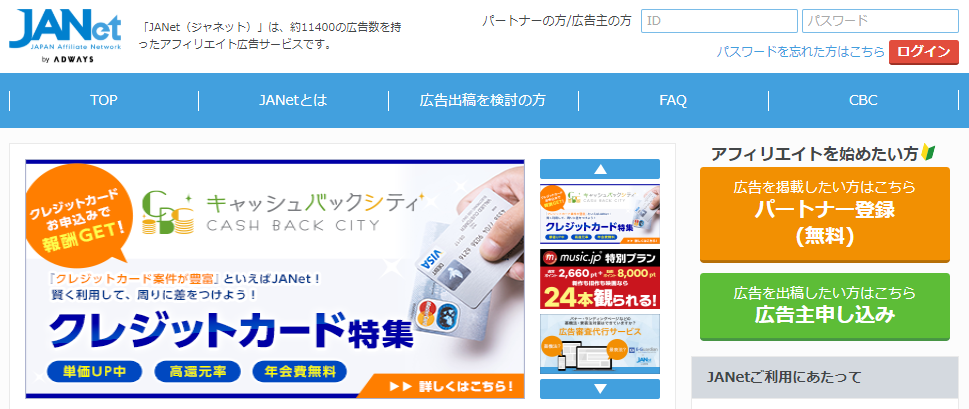Select the music.jp special plan thumbnail
The height and width of the screenshot is (409, 969).
pyautogui.click(x=599, y=279)
